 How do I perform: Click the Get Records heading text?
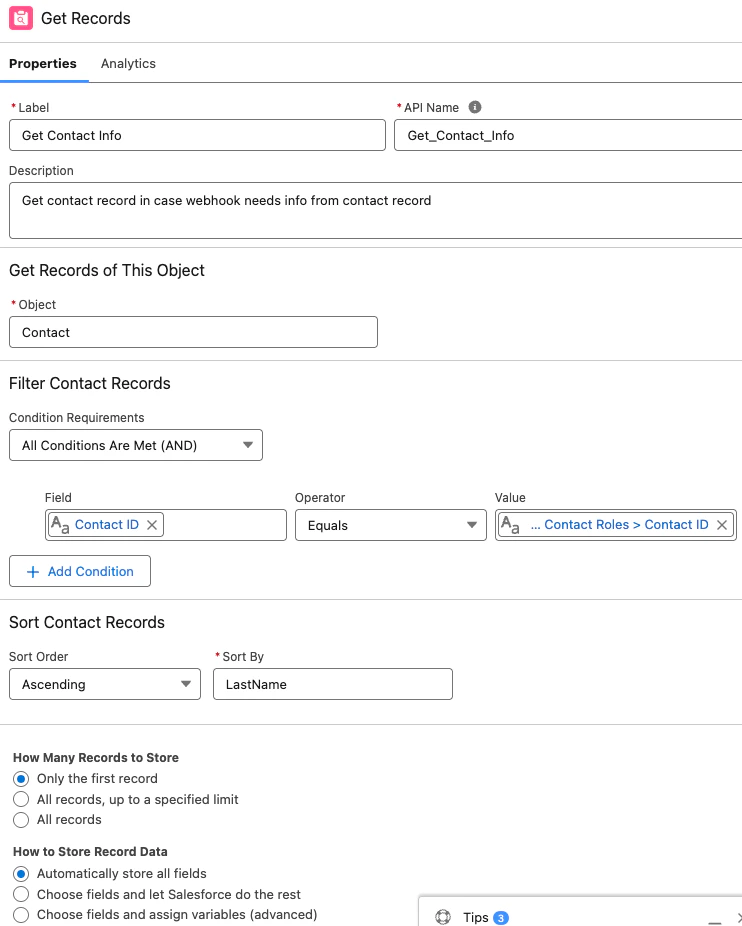tap(86, 18)
